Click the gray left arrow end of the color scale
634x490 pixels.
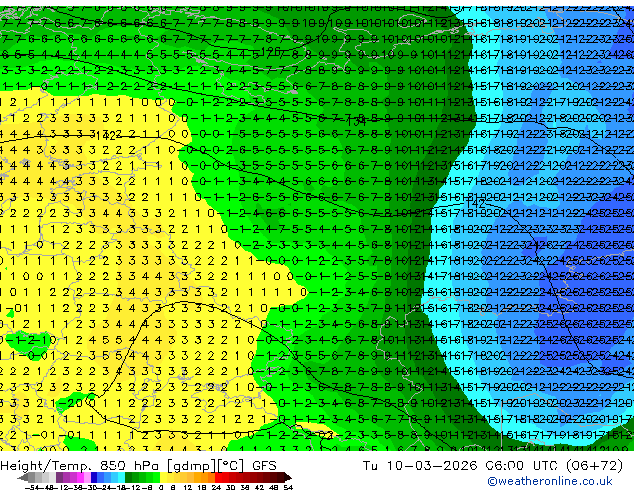click(x=23, y=477)
